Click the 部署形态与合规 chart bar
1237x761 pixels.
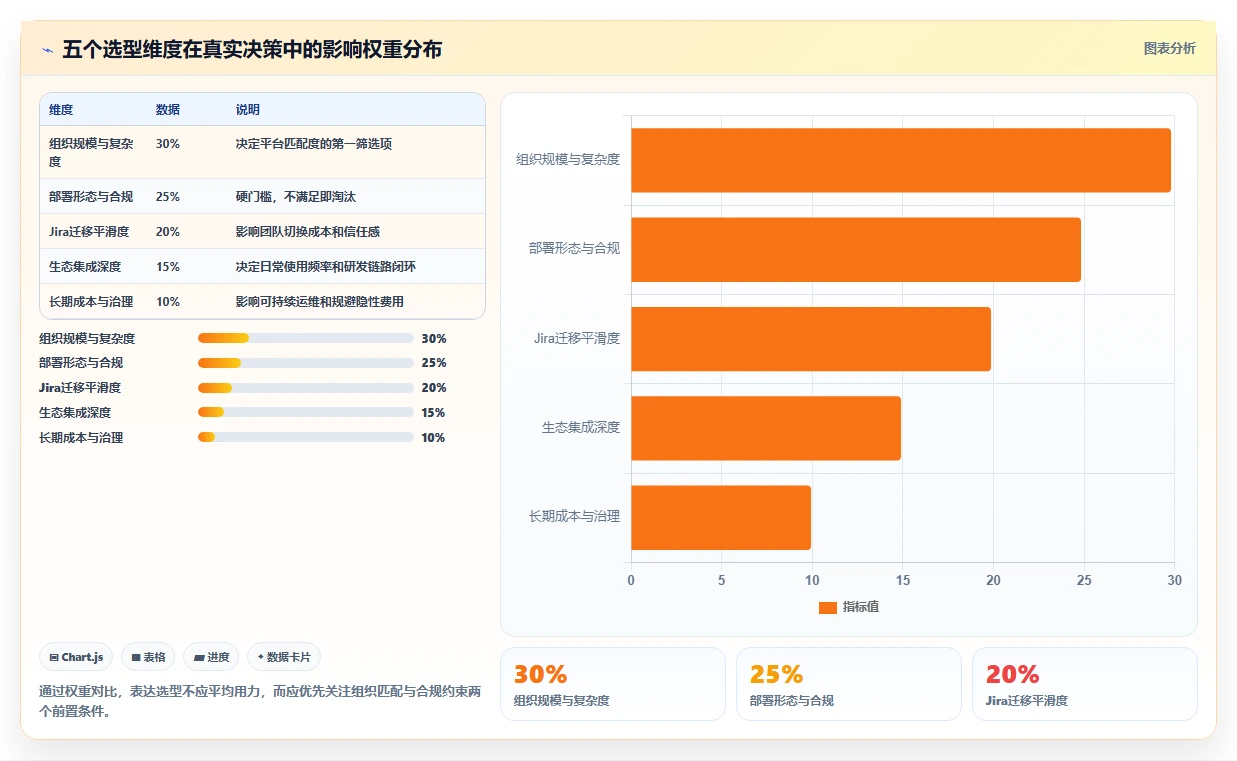(856, 249)
